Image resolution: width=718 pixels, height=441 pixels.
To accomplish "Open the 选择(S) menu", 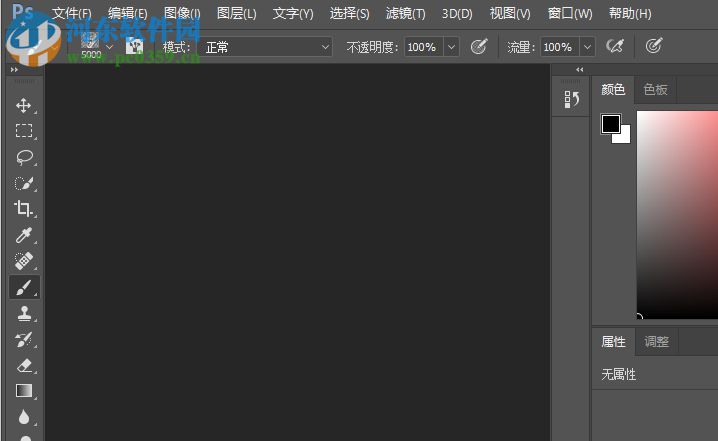I will pyautogui.click(x=349, y=13).
